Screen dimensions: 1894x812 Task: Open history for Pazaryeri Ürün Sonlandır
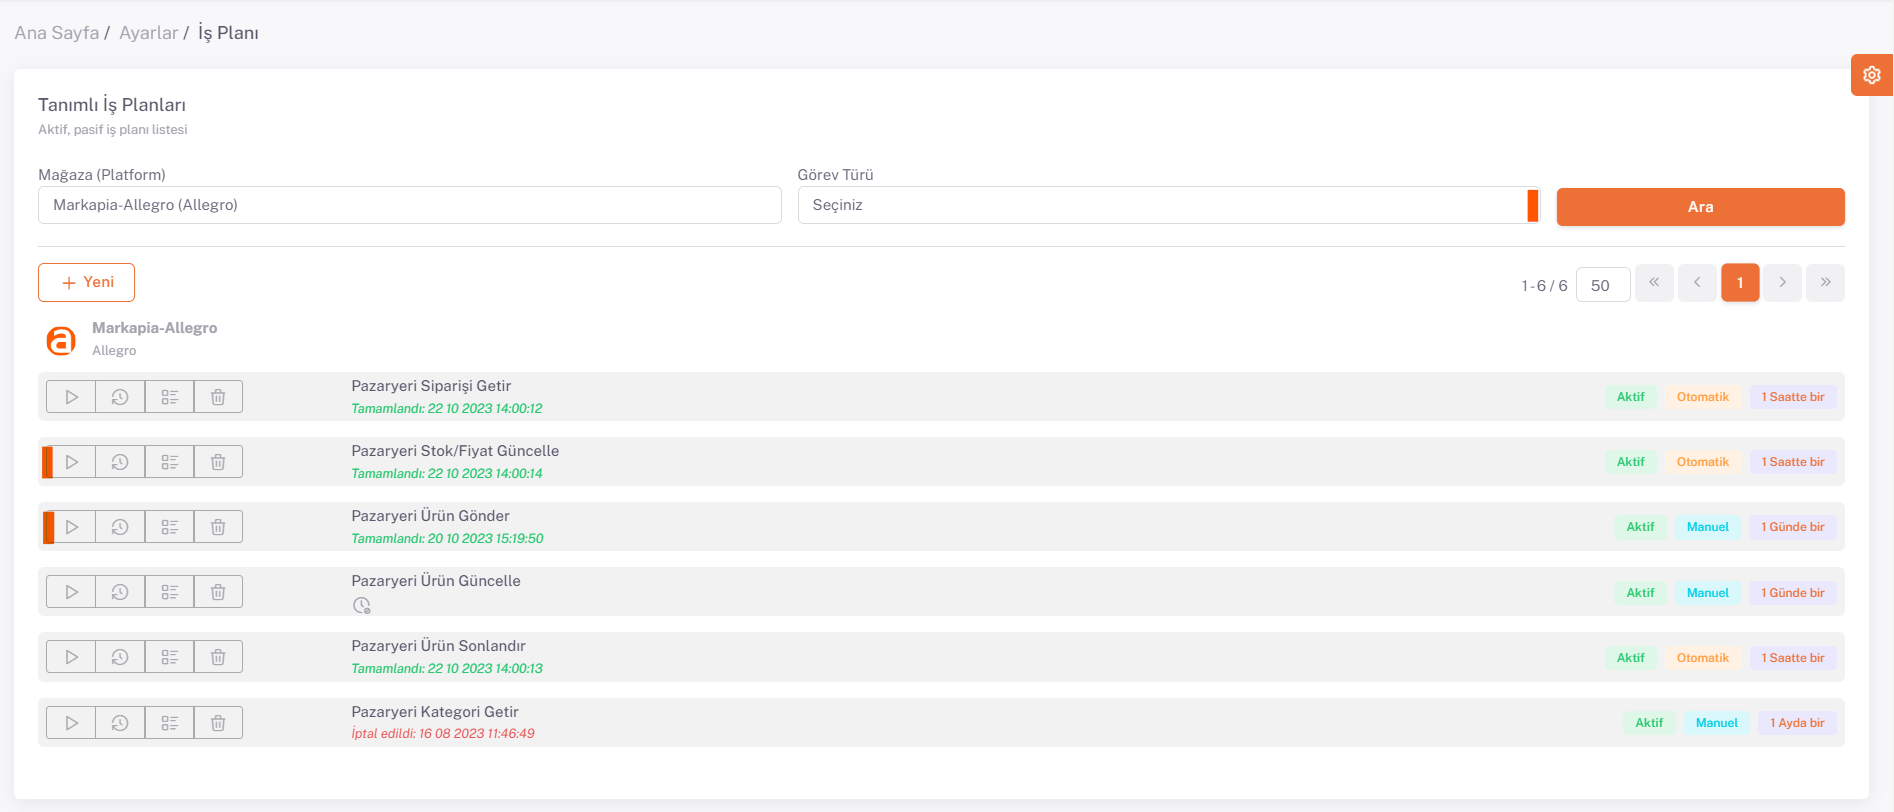pos(120,657)
